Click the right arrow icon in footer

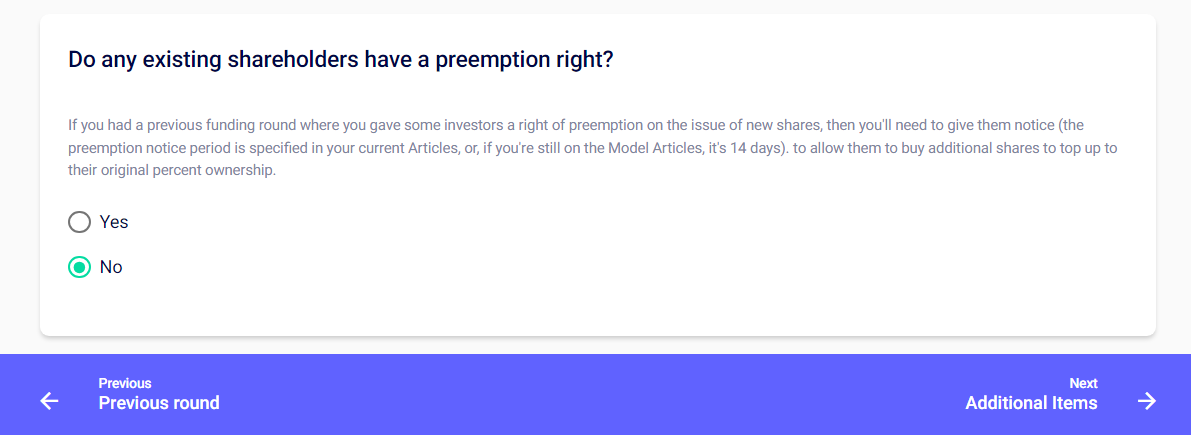coord(1147,401)
